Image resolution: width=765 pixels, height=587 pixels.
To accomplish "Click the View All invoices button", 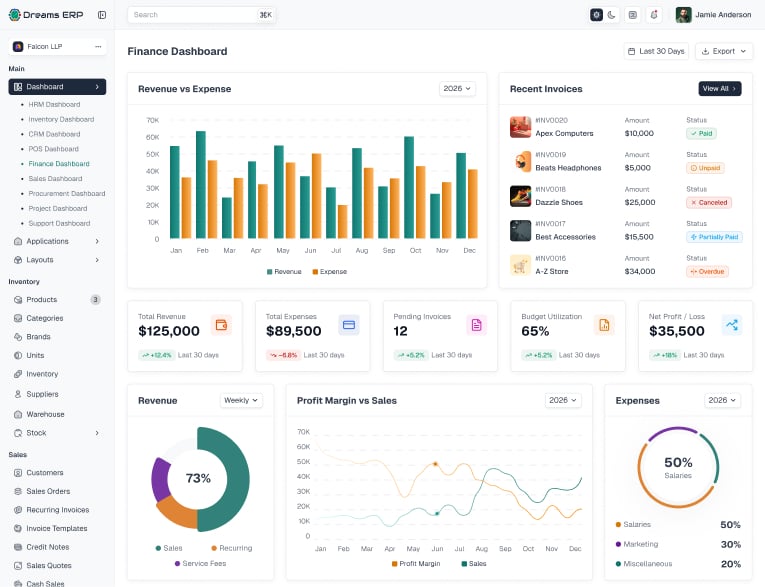I will tap(720, 88).
